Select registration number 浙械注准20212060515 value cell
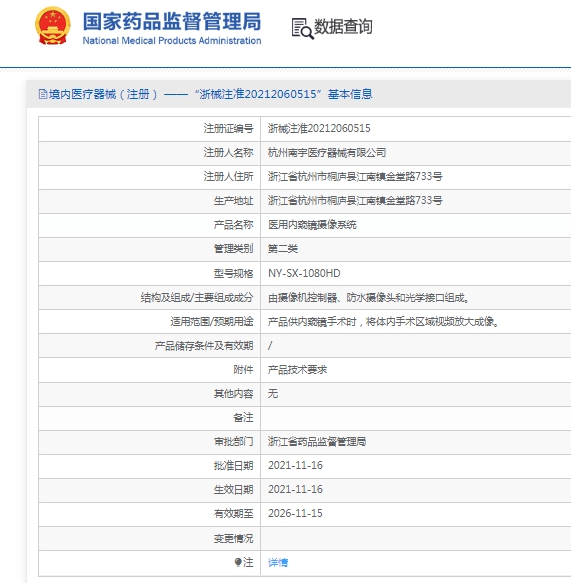The height and width of the screenshot is (583, 571). click(319, 128)
